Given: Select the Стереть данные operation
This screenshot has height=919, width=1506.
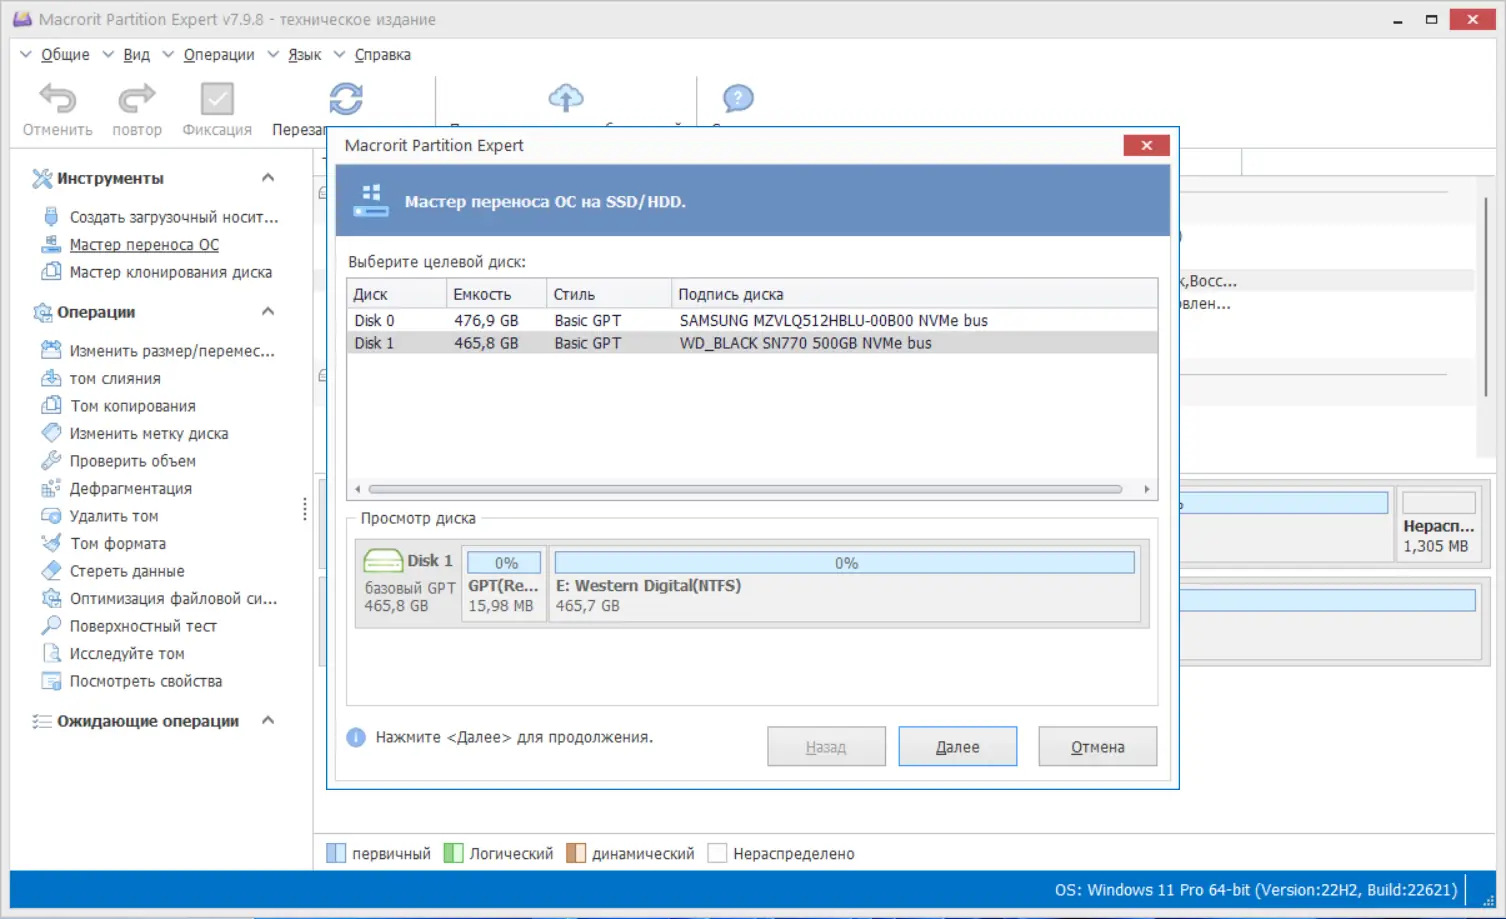Looking at the screenshot, I should [x=127, y=571].
